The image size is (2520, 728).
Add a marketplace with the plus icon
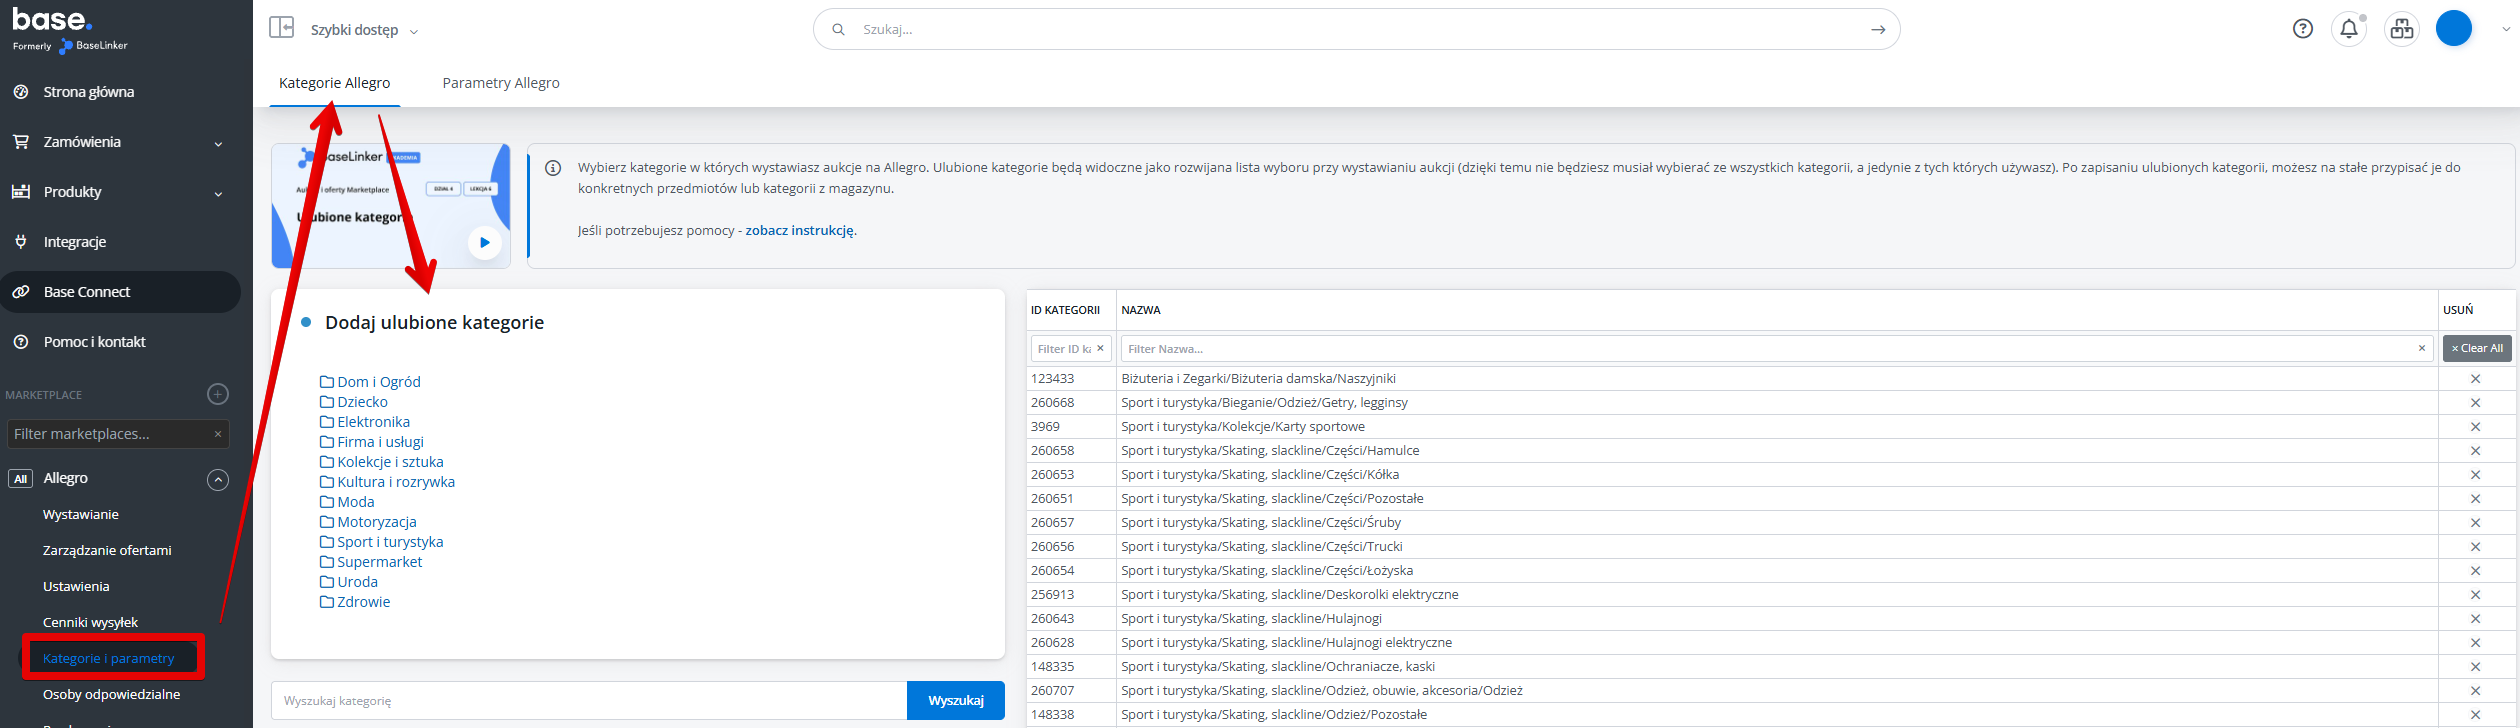[218, 394]
